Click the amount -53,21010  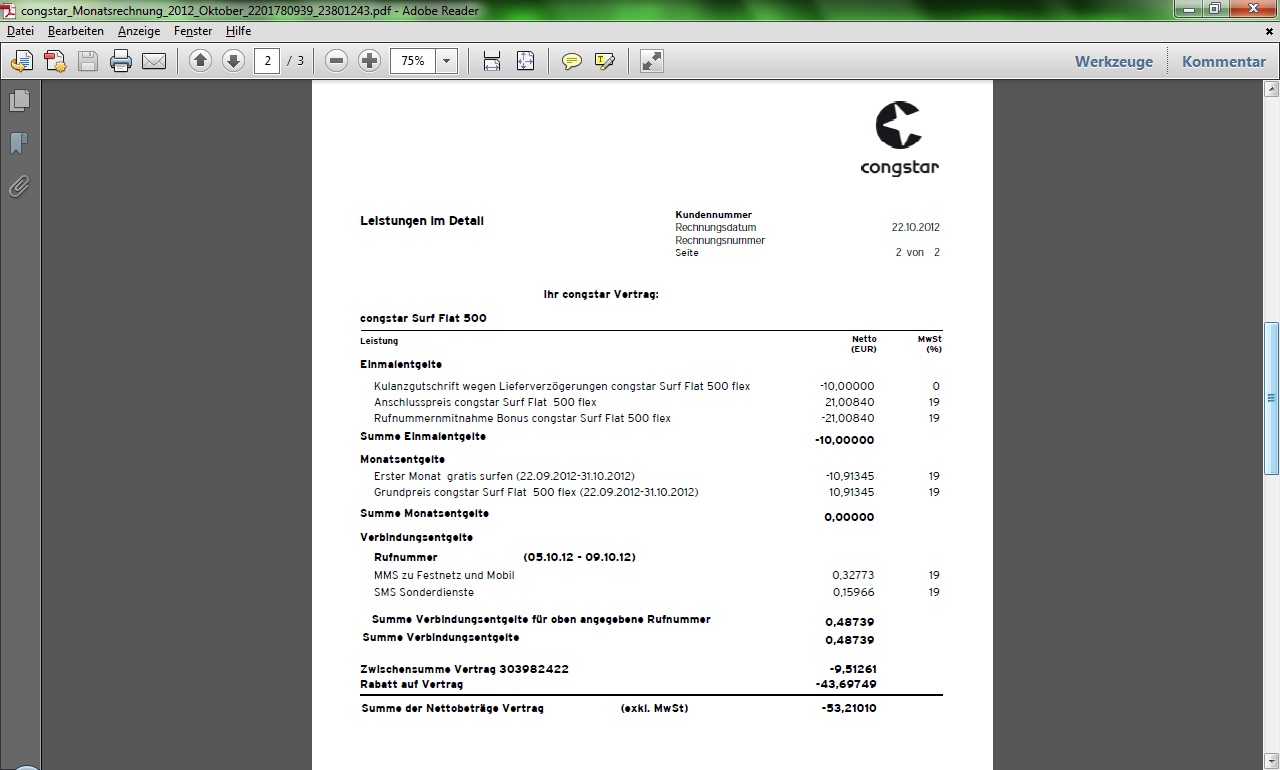[x=849, y=708]
